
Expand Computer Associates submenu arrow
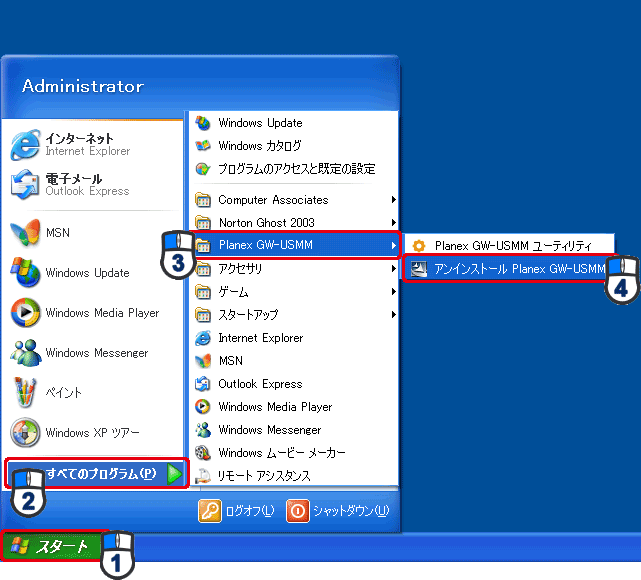(393, 200)
